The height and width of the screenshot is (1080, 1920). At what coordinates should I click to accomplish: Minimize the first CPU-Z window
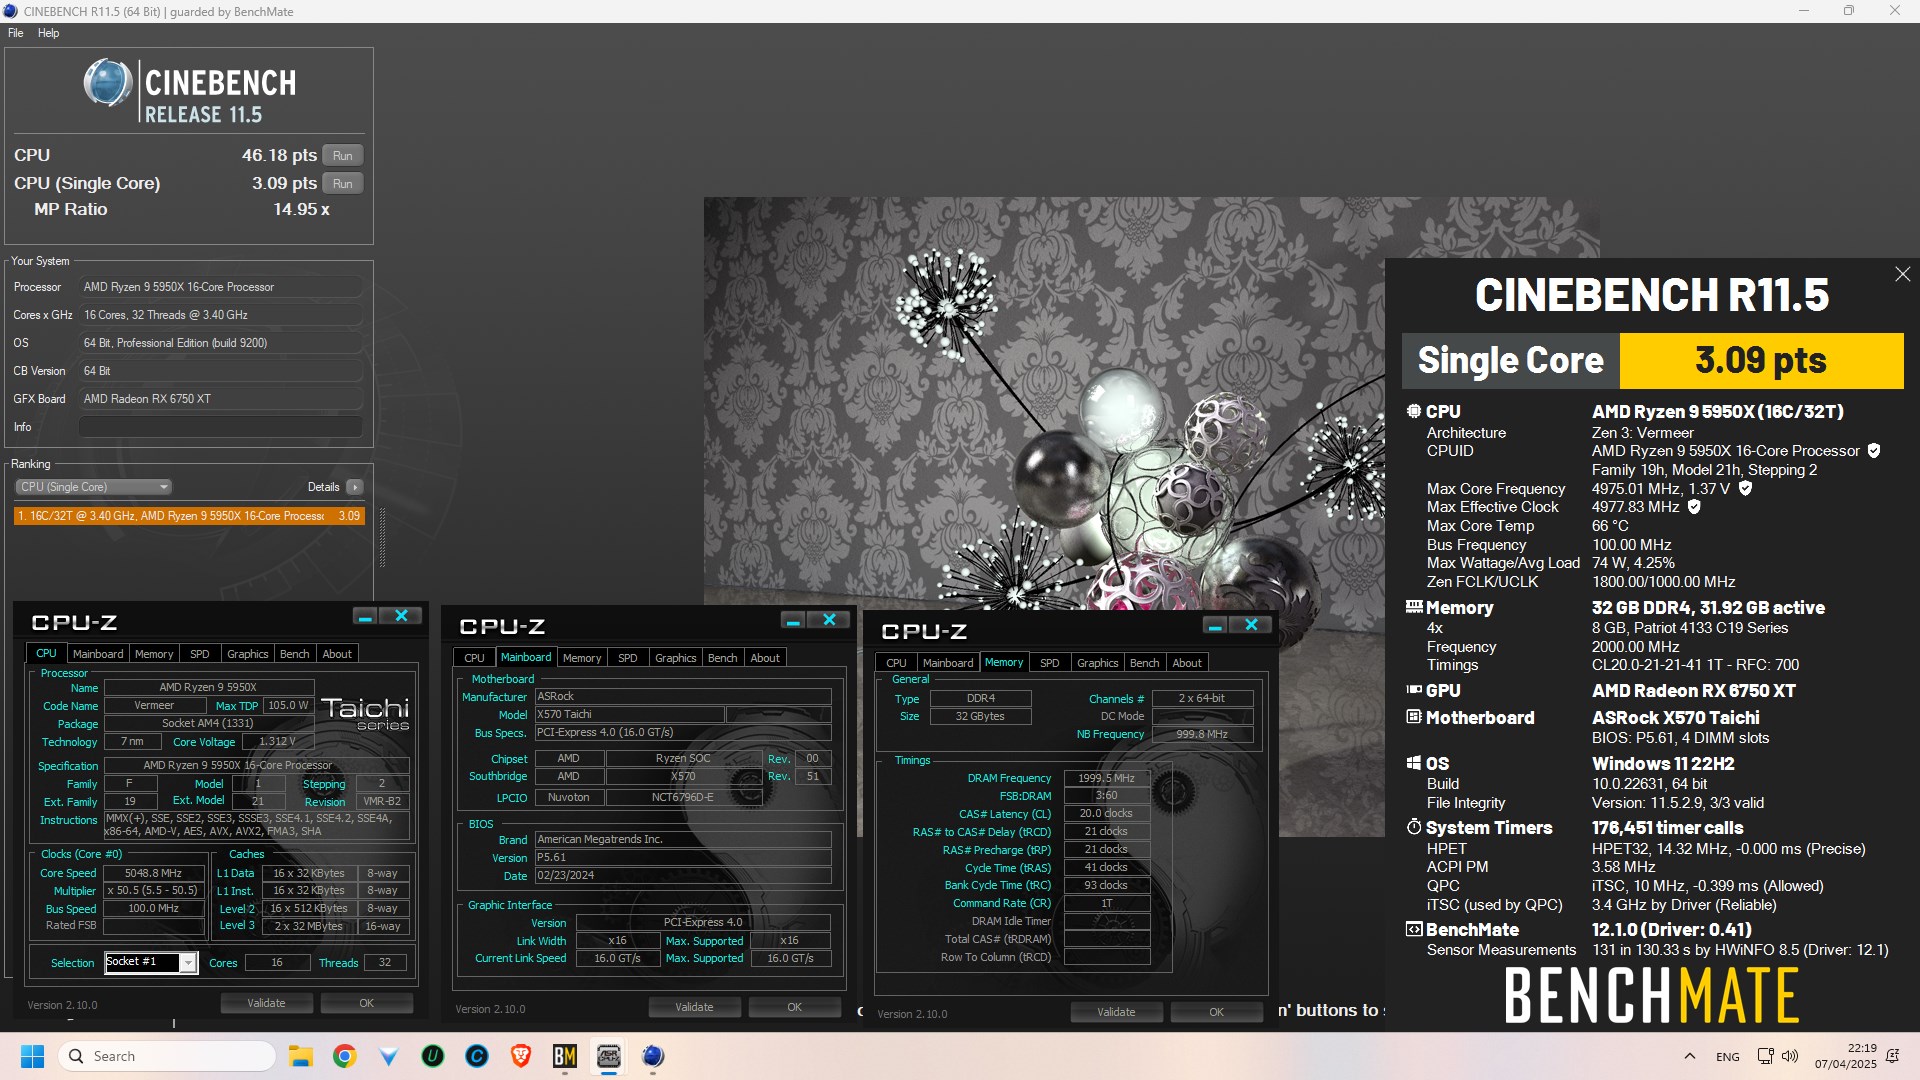click(365, 617)
